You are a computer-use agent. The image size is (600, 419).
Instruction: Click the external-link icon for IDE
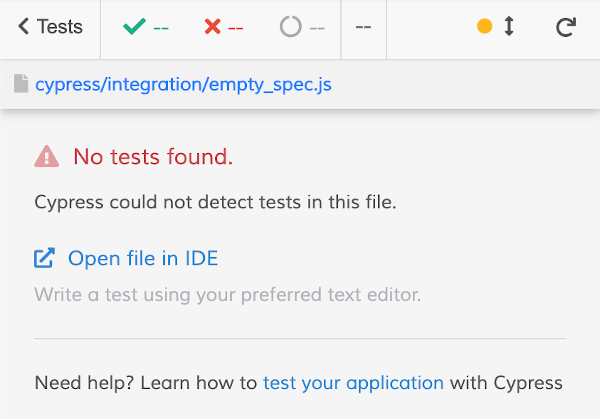tap(45, 259)
